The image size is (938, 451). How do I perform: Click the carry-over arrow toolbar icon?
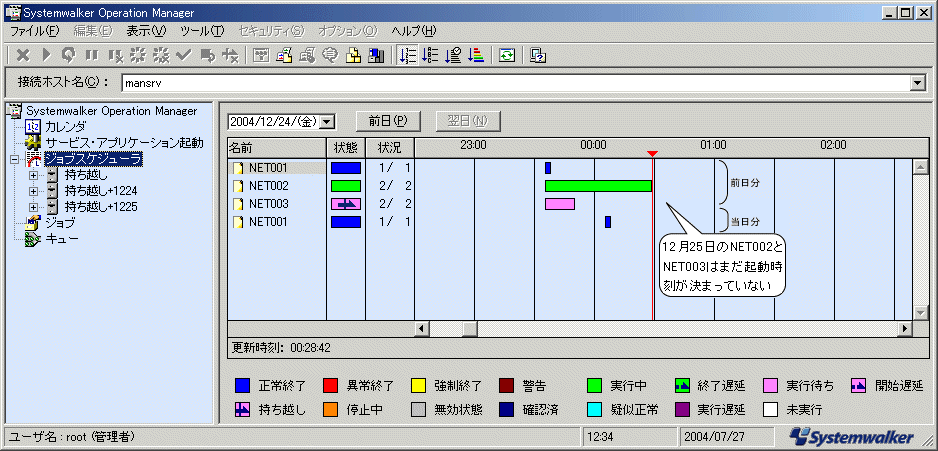pyautogui.click(x=208, y=56)
